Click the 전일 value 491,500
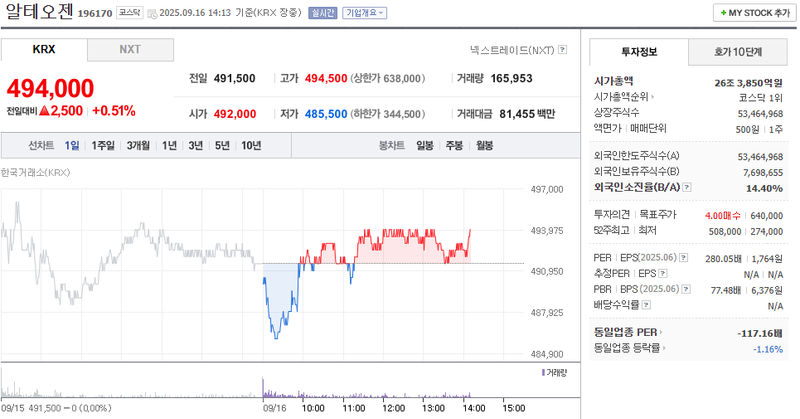 pos(235,79)
